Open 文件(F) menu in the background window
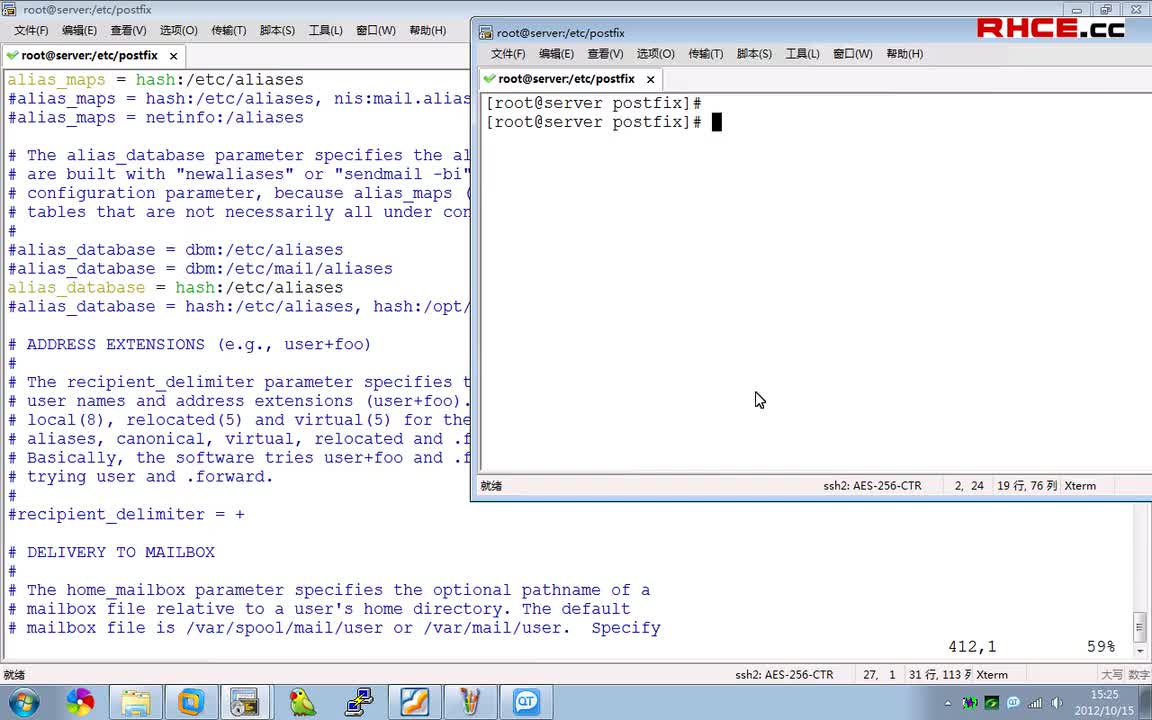1152x720 pixels. click(31, 30)
